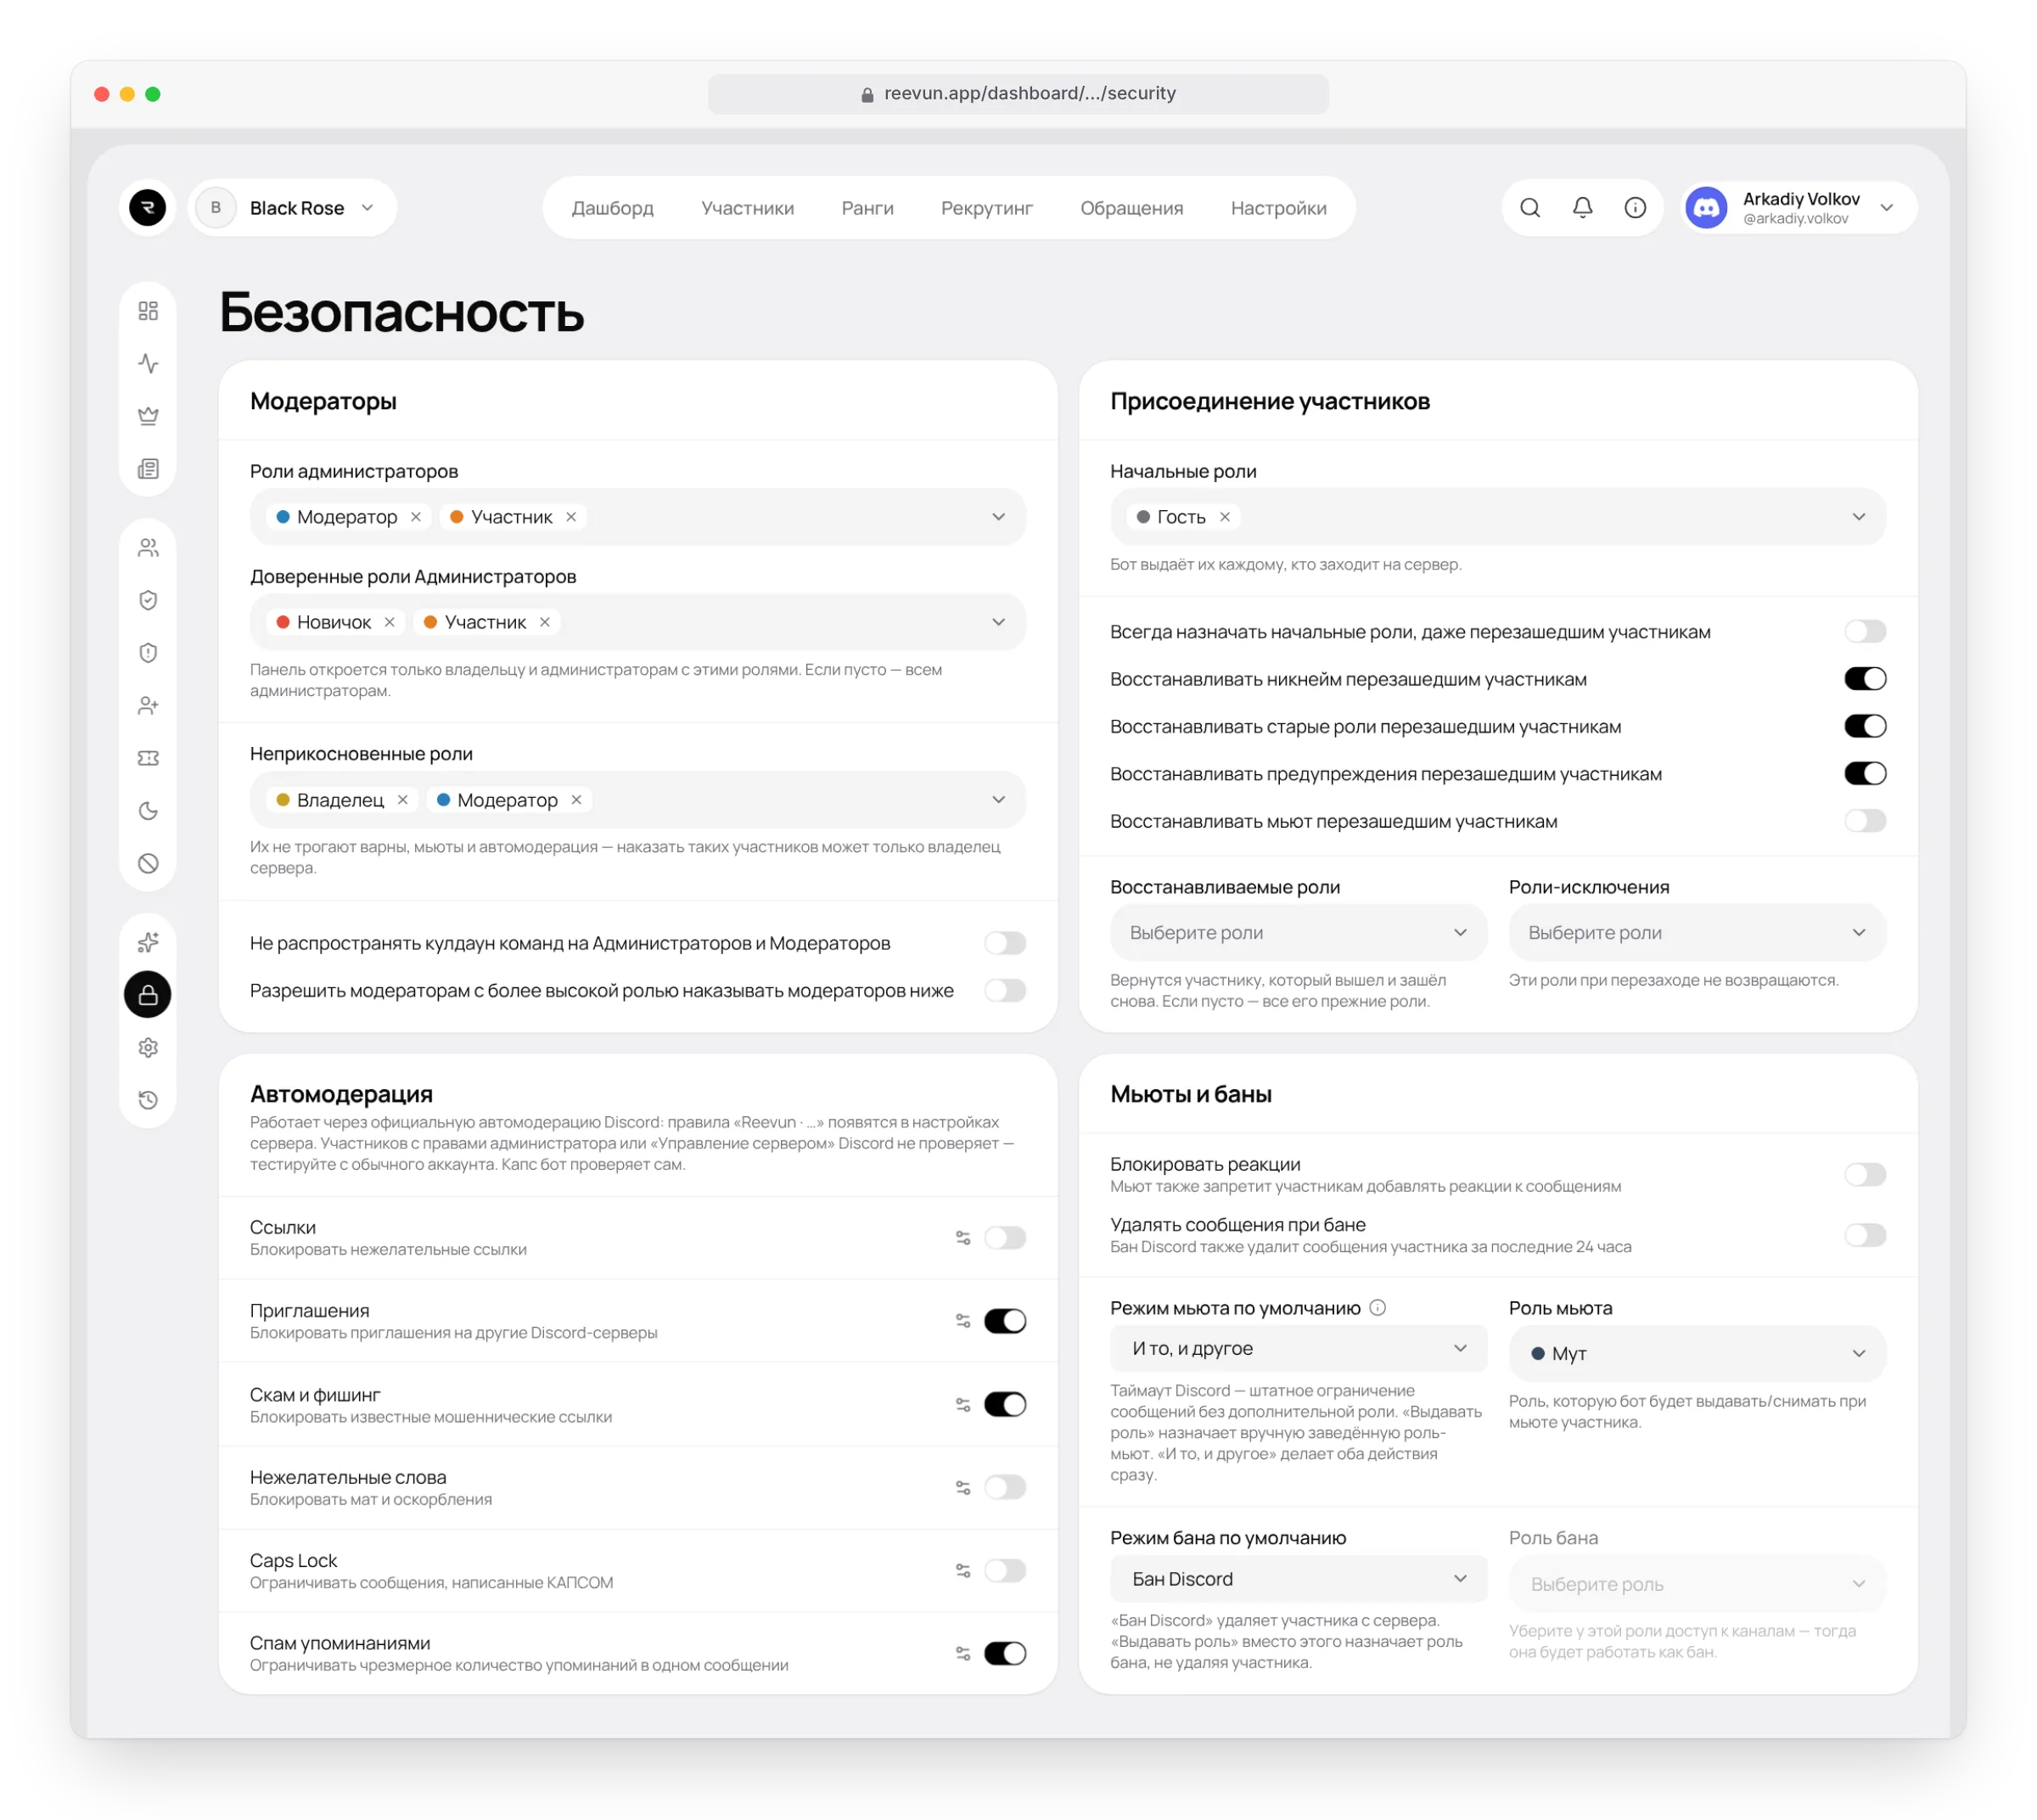Open the search icon in header
Image resolution: width=2037 pixels, height=1820 pixels.
pyautogui.click(x=1529, y=207)
